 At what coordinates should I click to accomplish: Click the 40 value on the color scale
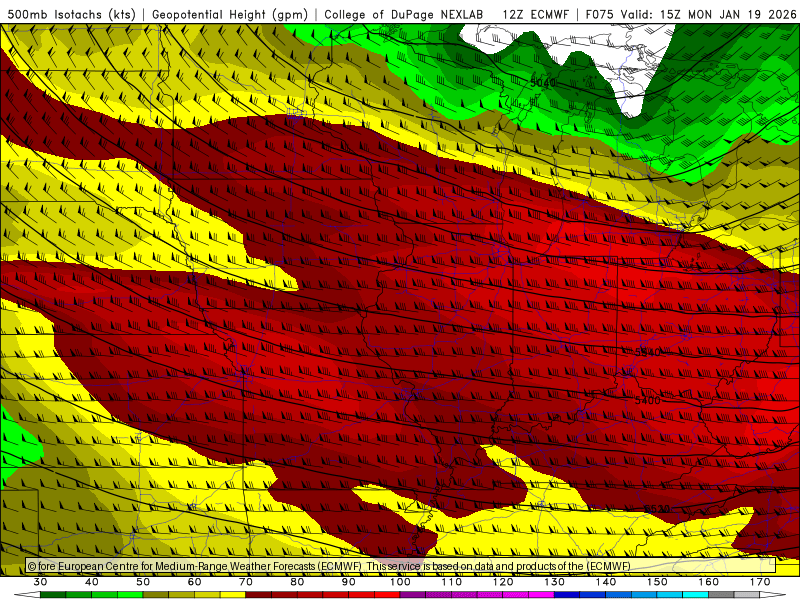click(92, 582)
